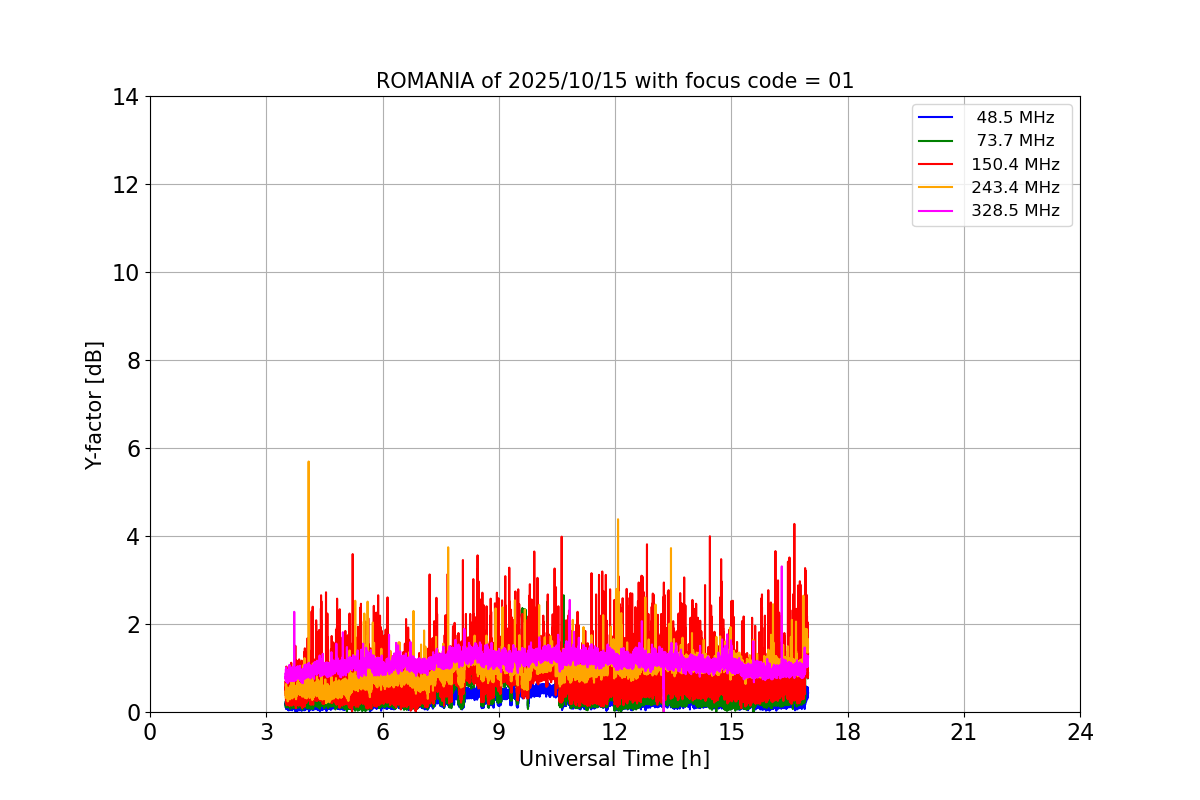Viewport: 1200px width, 800px height.
Task: Select the 328.5 MHz legend label
Action: (x=1015, y=211)
